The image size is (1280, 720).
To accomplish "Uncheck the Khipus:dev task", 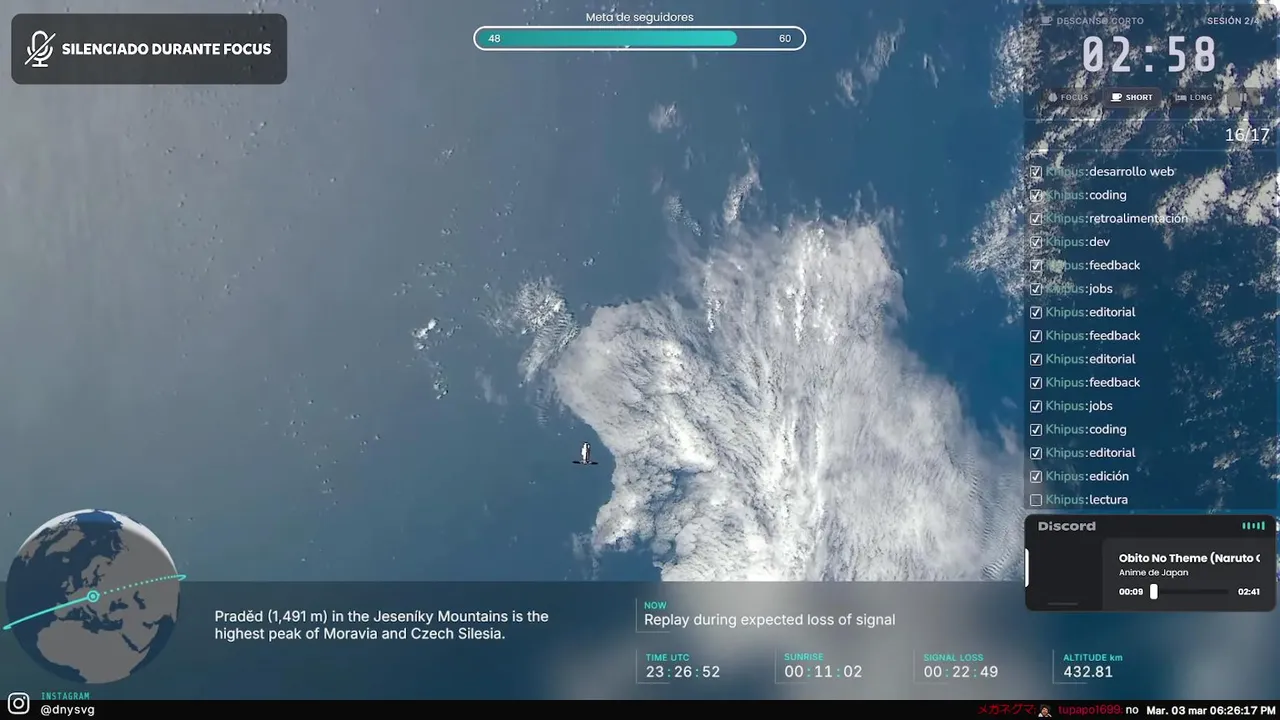I will 1036,242.
